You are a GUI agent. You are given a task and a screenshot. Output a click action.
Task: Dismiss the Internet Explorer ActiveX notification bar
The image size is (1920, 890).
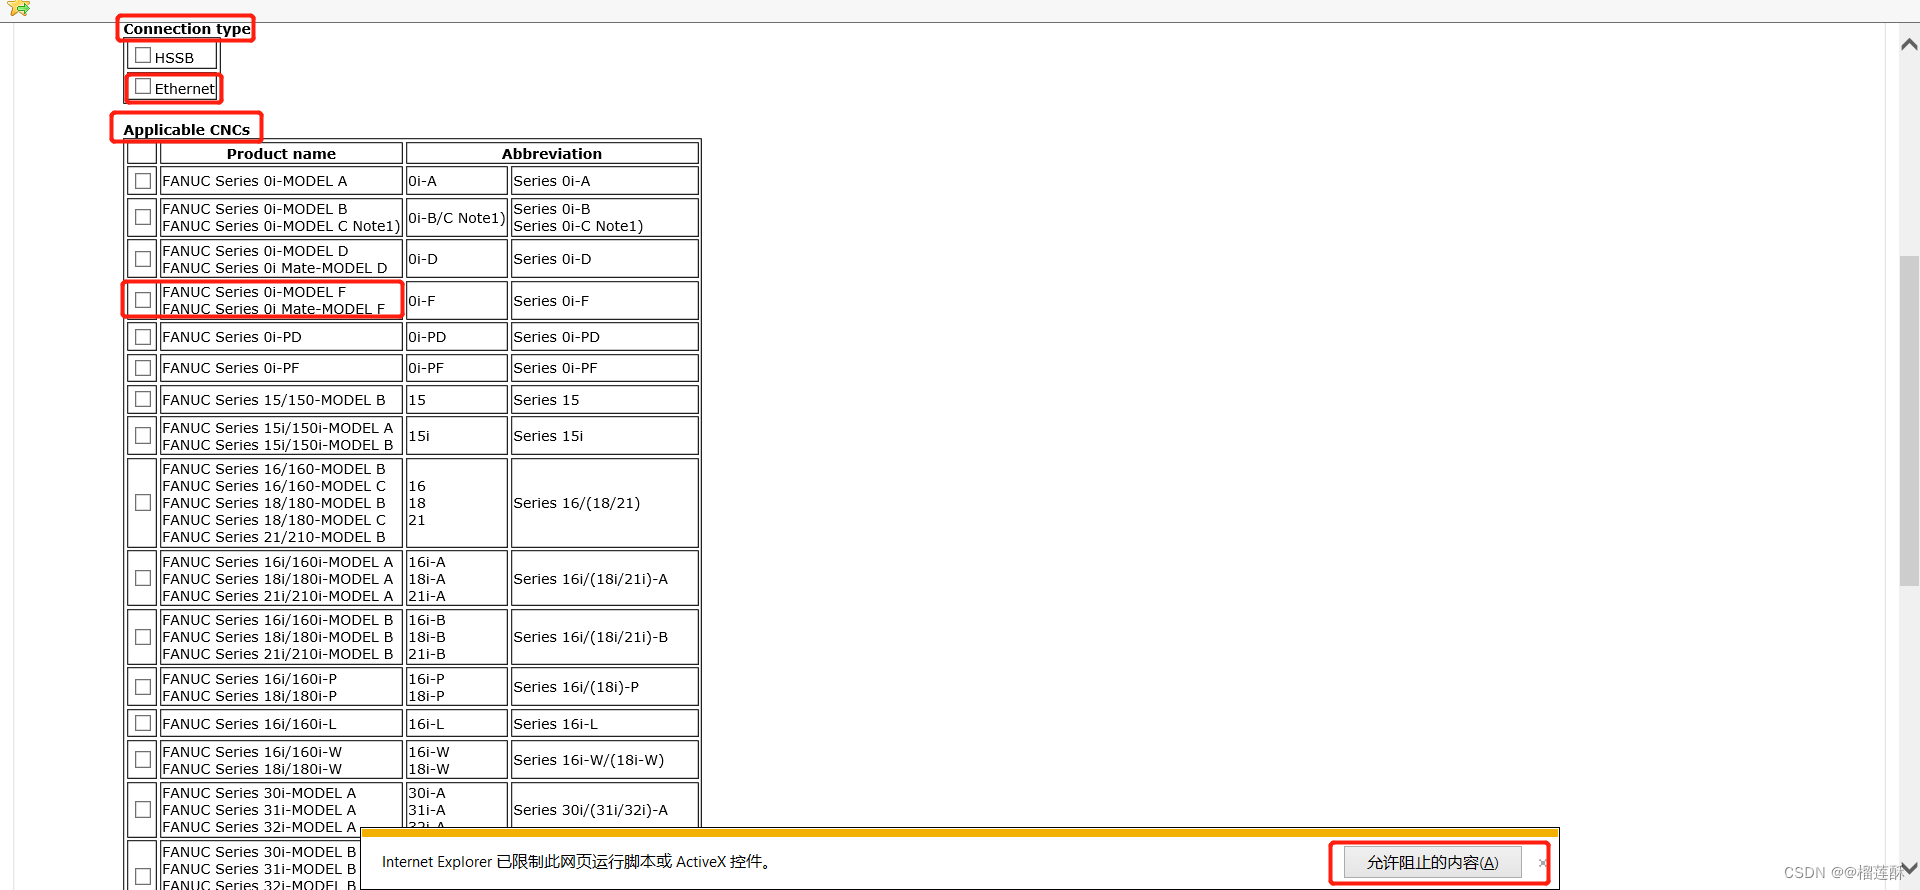(x=1543, y=862)
